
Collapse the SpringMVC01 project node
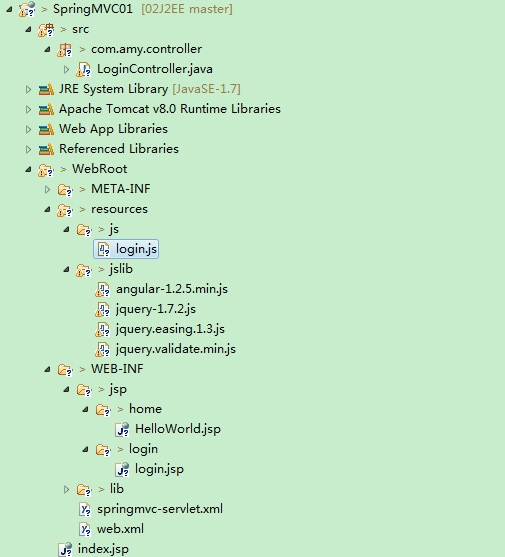coord(10,10)
